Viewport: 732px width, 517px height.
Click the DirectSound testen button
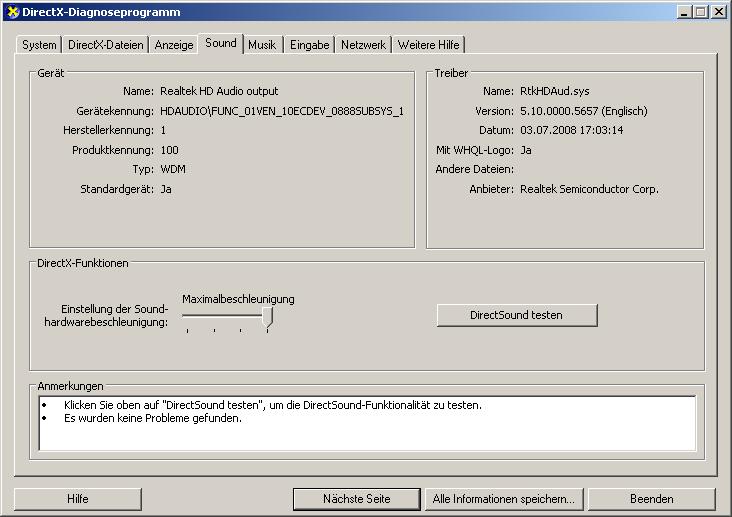[x=517, y=315]
